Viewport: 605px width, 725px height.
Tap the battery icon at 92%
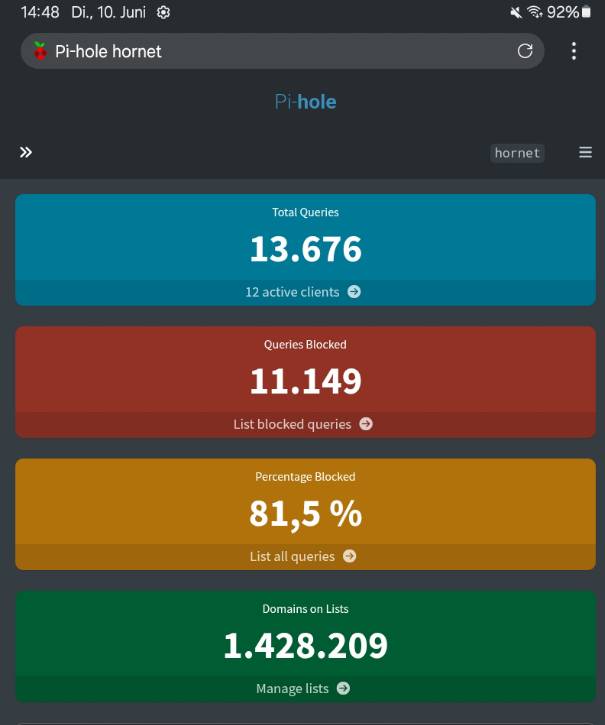point(586,12)
